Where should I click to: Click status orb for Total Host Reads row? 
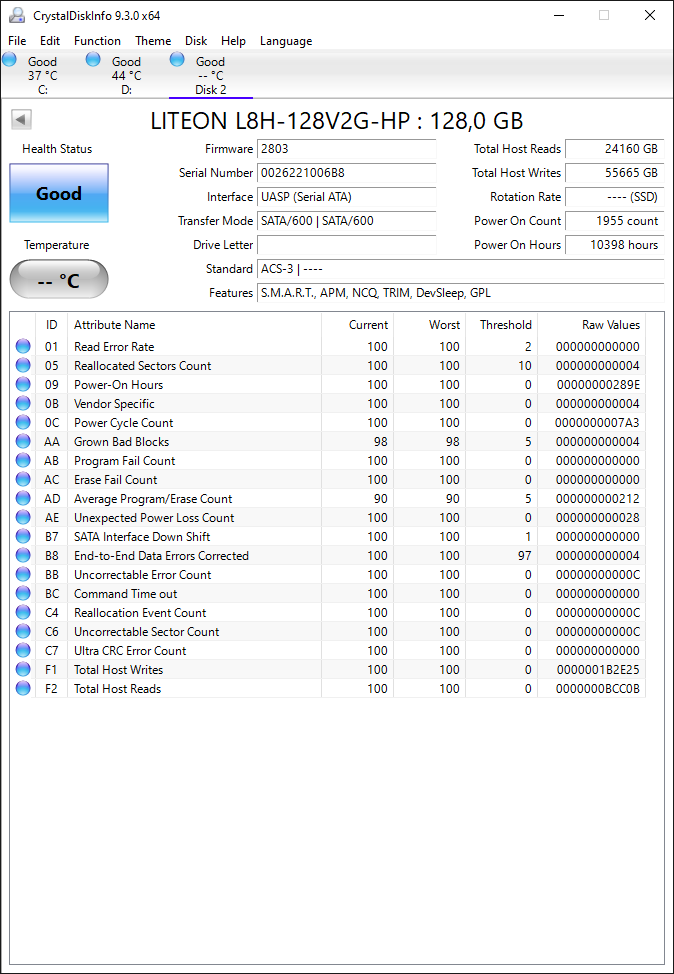point(23,688)
